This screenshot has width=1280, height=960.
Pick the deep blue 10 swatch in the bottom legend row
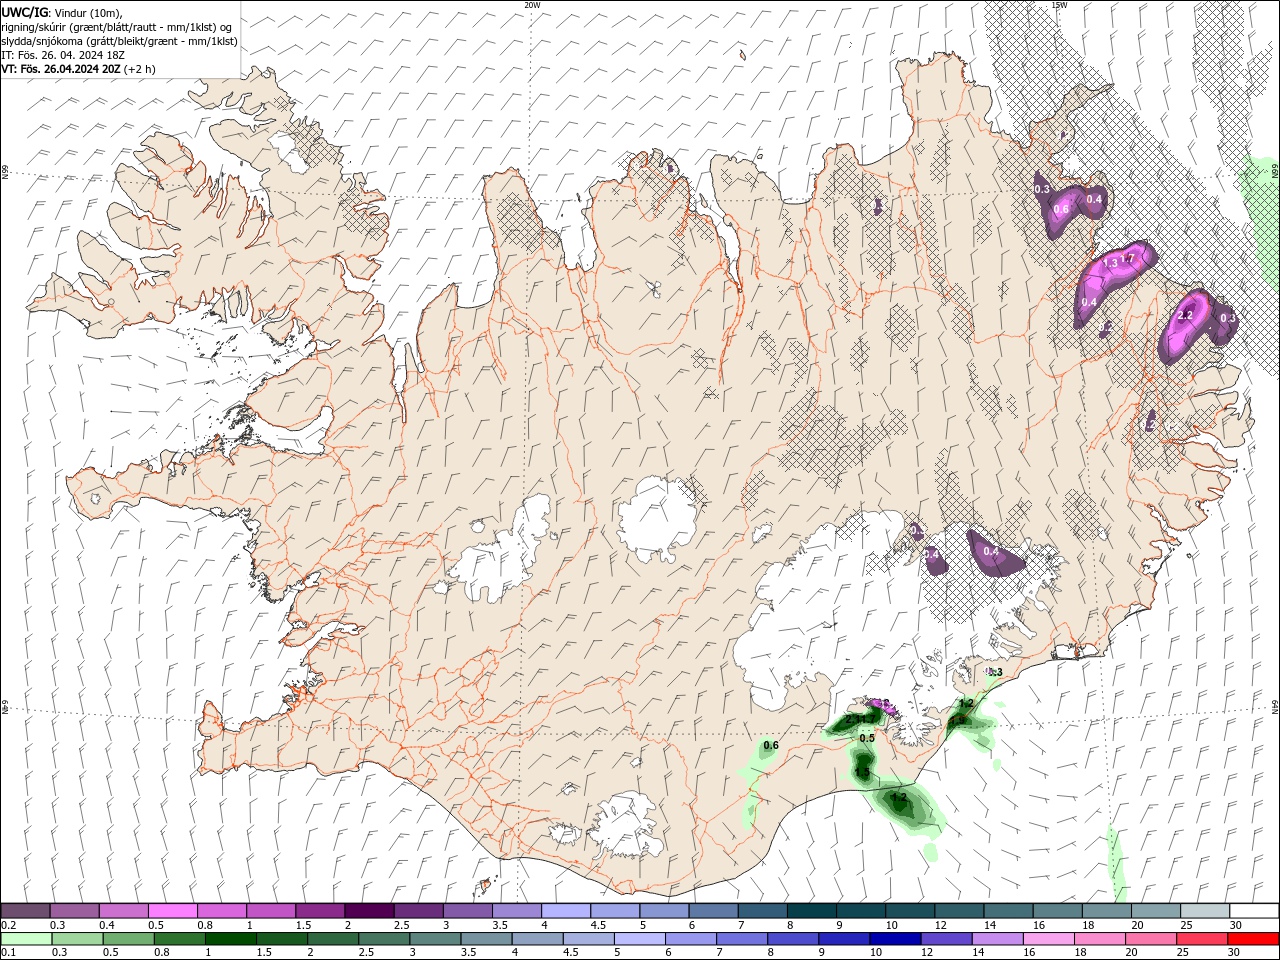[895, 939]
